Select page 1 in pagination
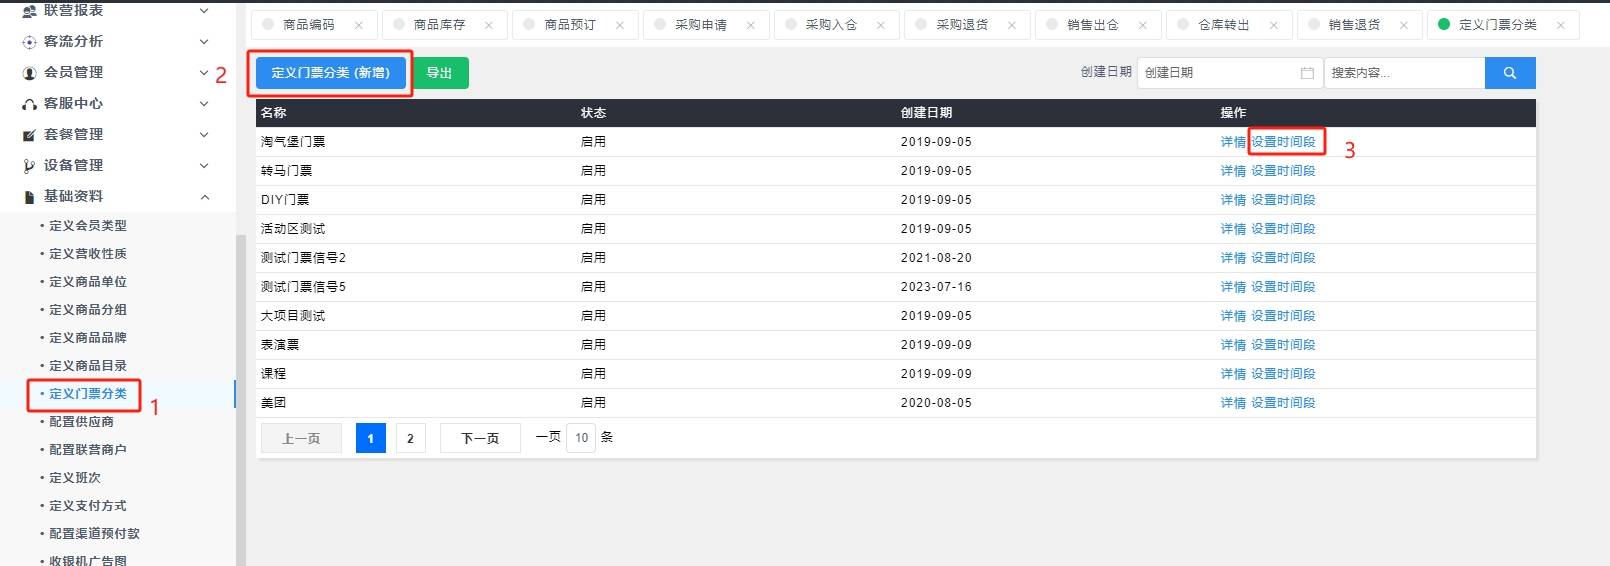 (370, 438)
